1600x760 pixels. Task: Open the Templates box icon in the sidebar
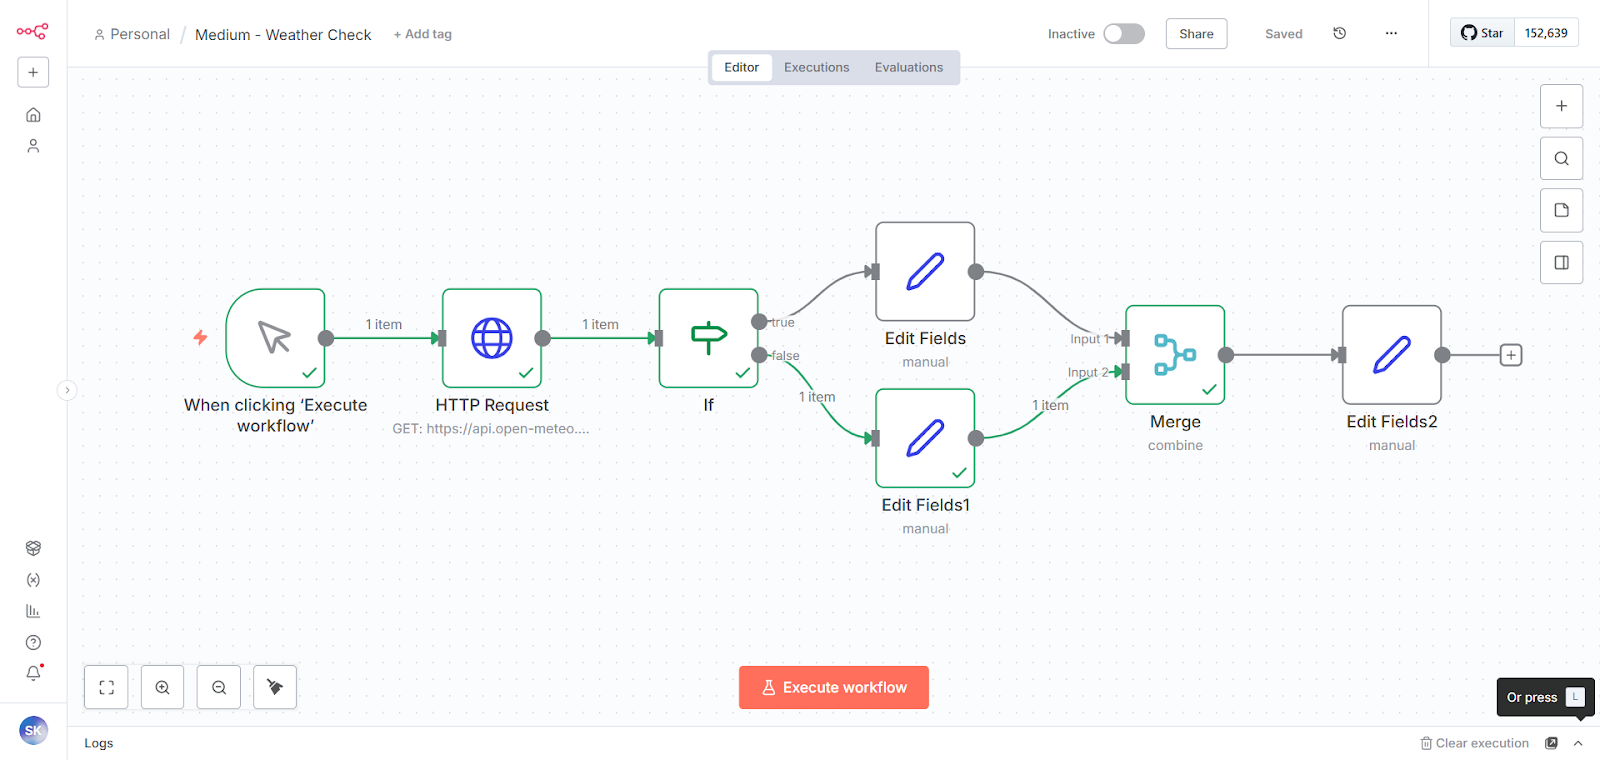click(33, 548)
